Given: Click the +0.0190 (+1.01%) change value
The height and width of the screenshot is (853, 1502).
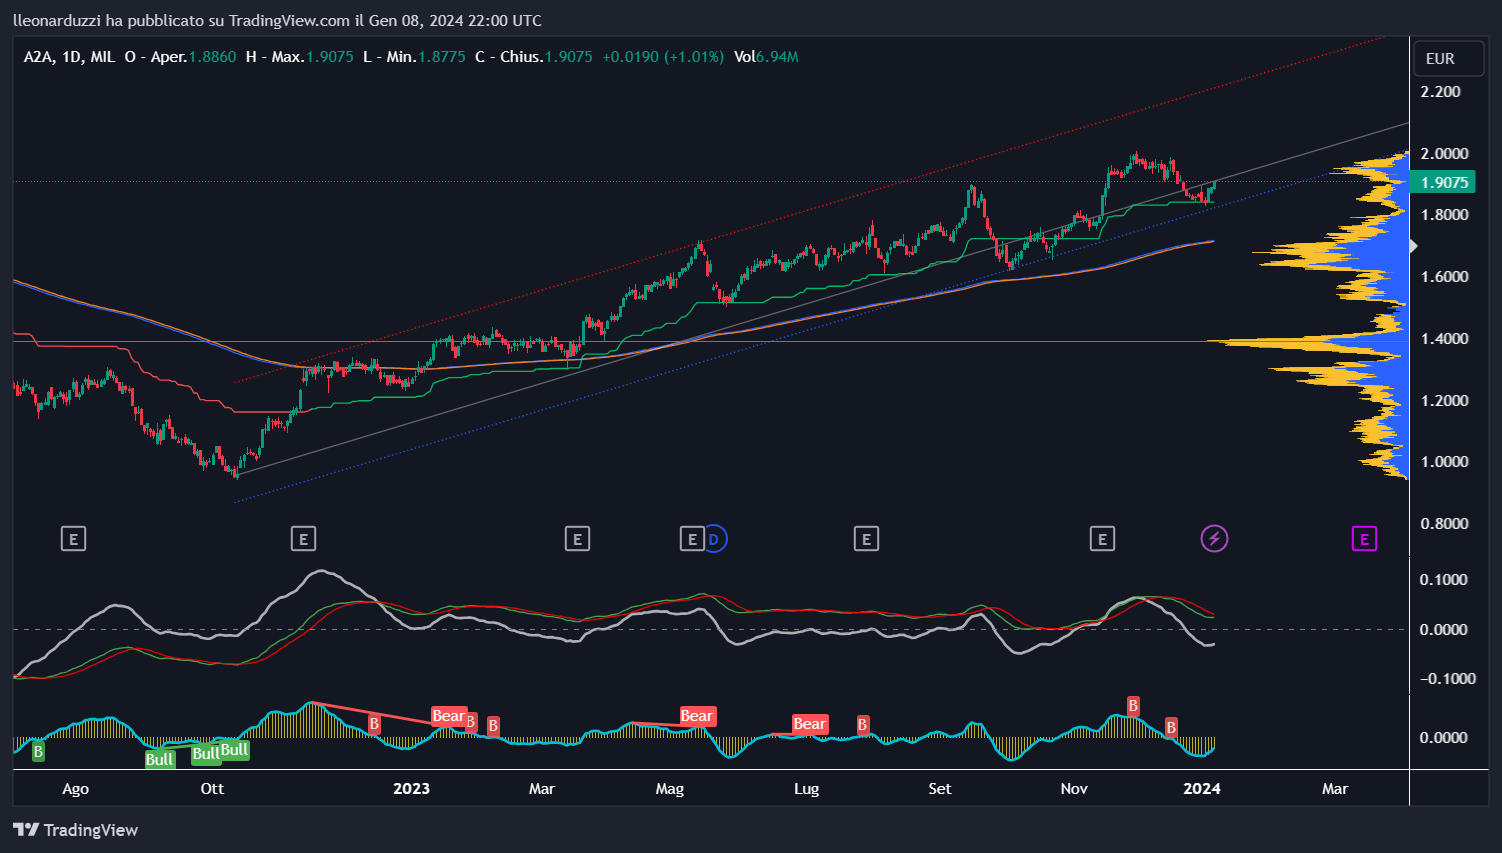Looking at the screenshot, I should click(663, 57).
